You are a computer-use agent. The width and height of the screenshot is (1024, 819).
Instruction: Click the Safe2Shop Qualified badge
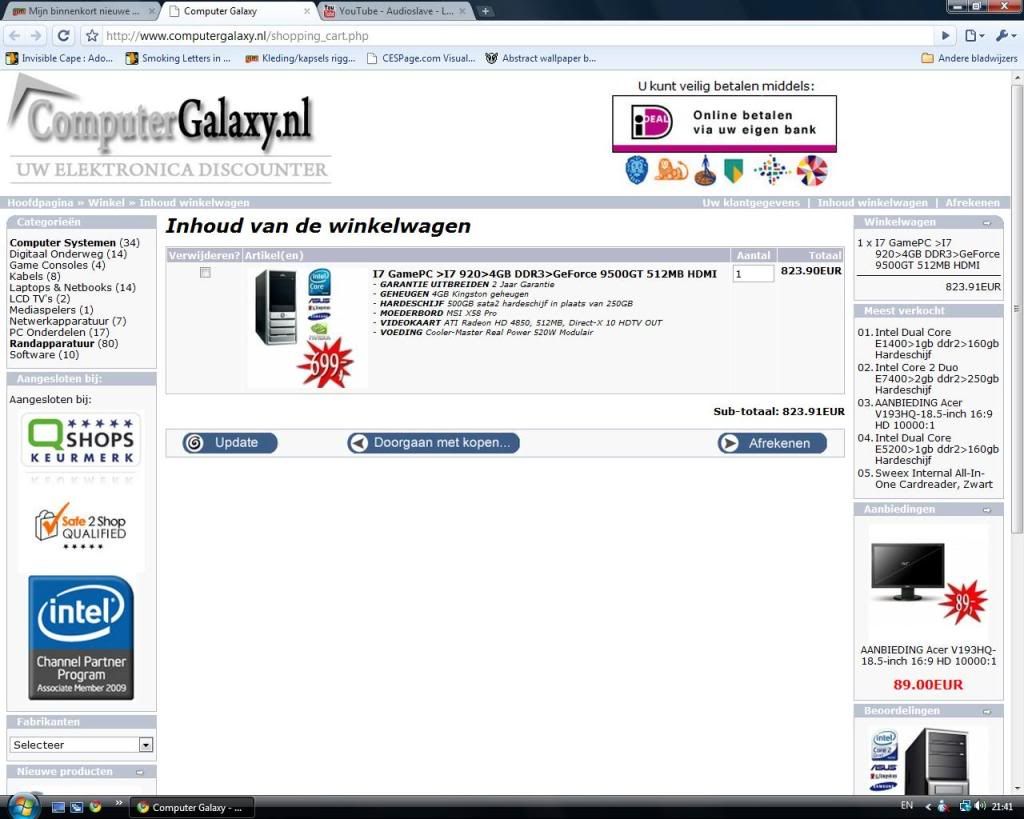click(x=82, y=526)
